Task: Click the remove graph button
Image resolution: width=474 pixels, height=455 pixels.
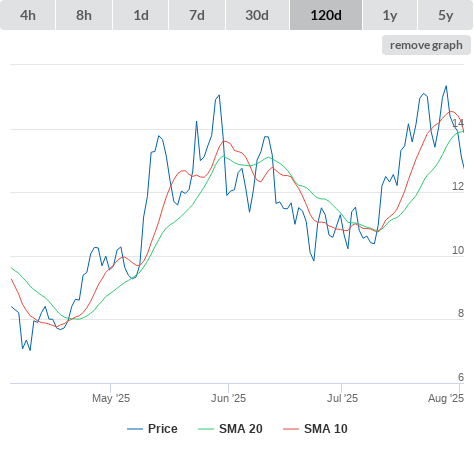Action: click(x=426, y=45)
